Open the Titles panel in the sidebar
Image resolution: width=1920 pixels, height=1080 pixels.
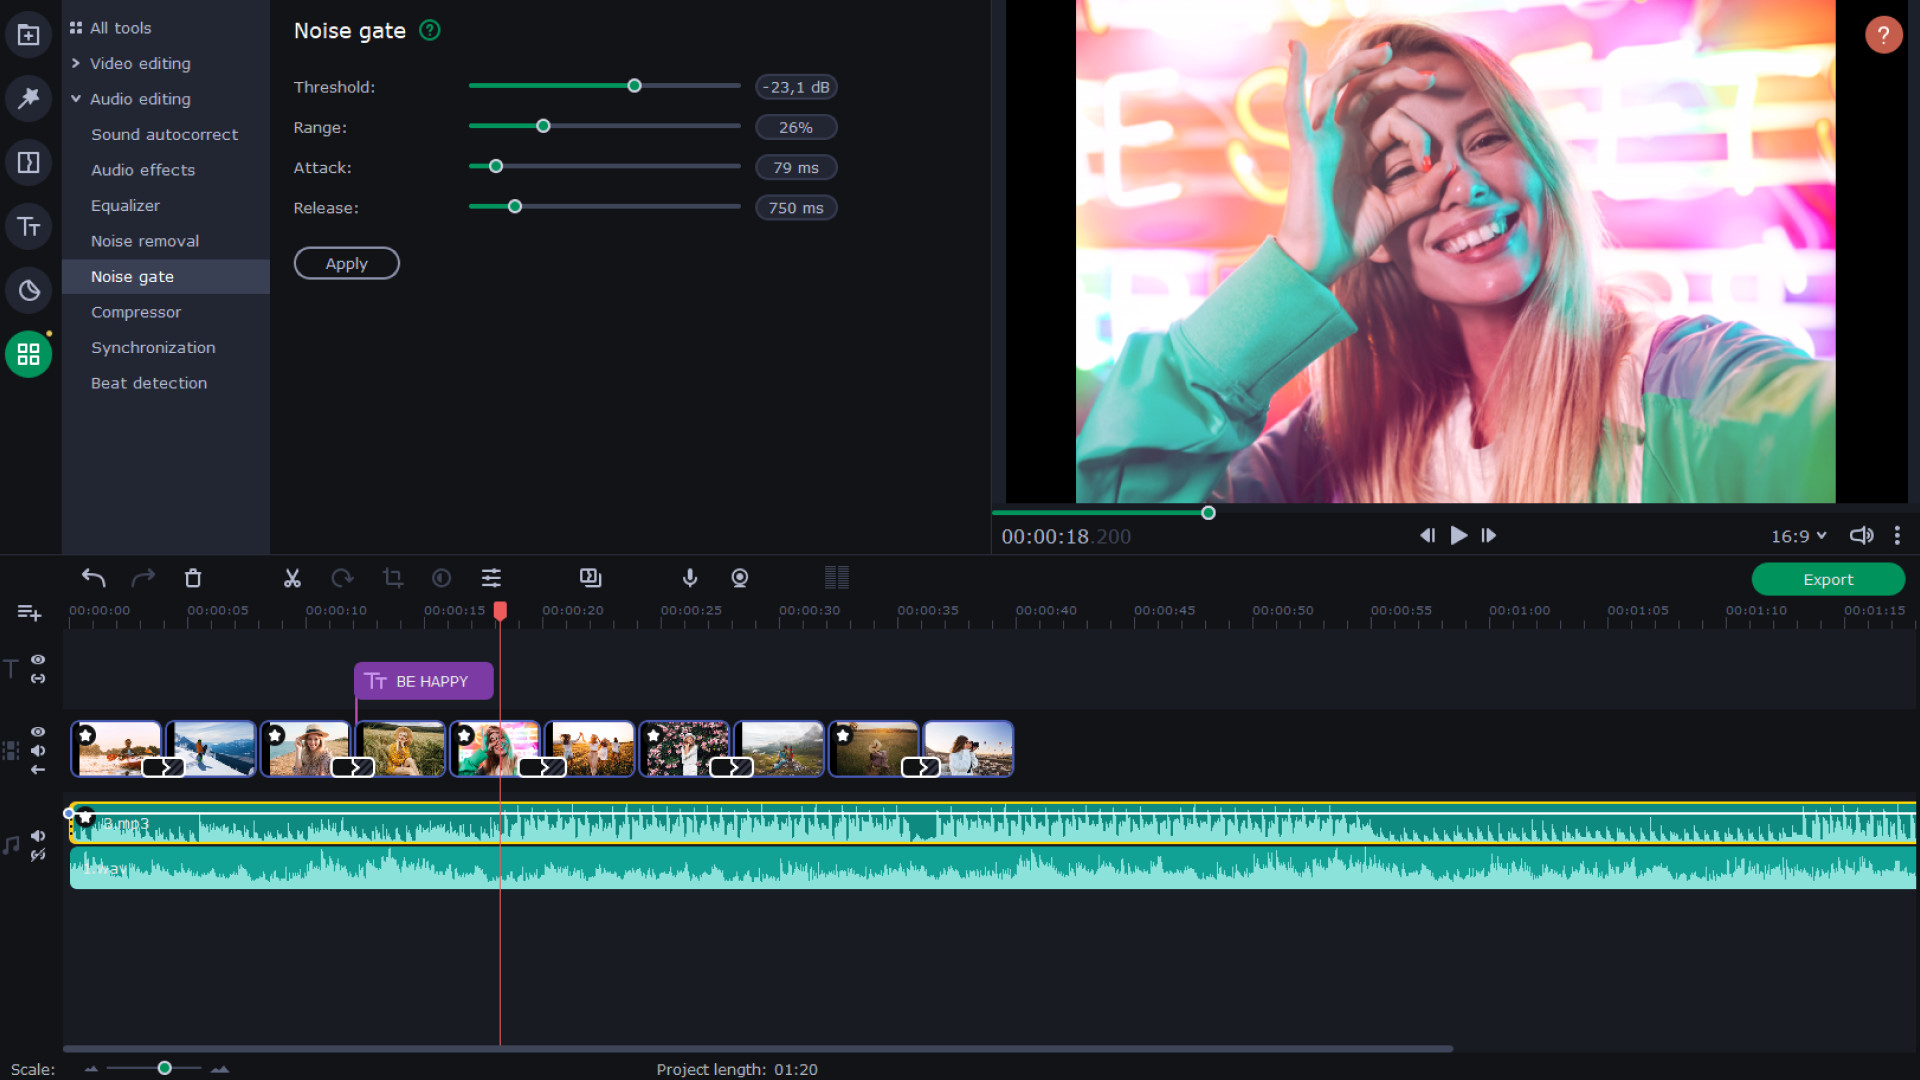click(28, 226)
